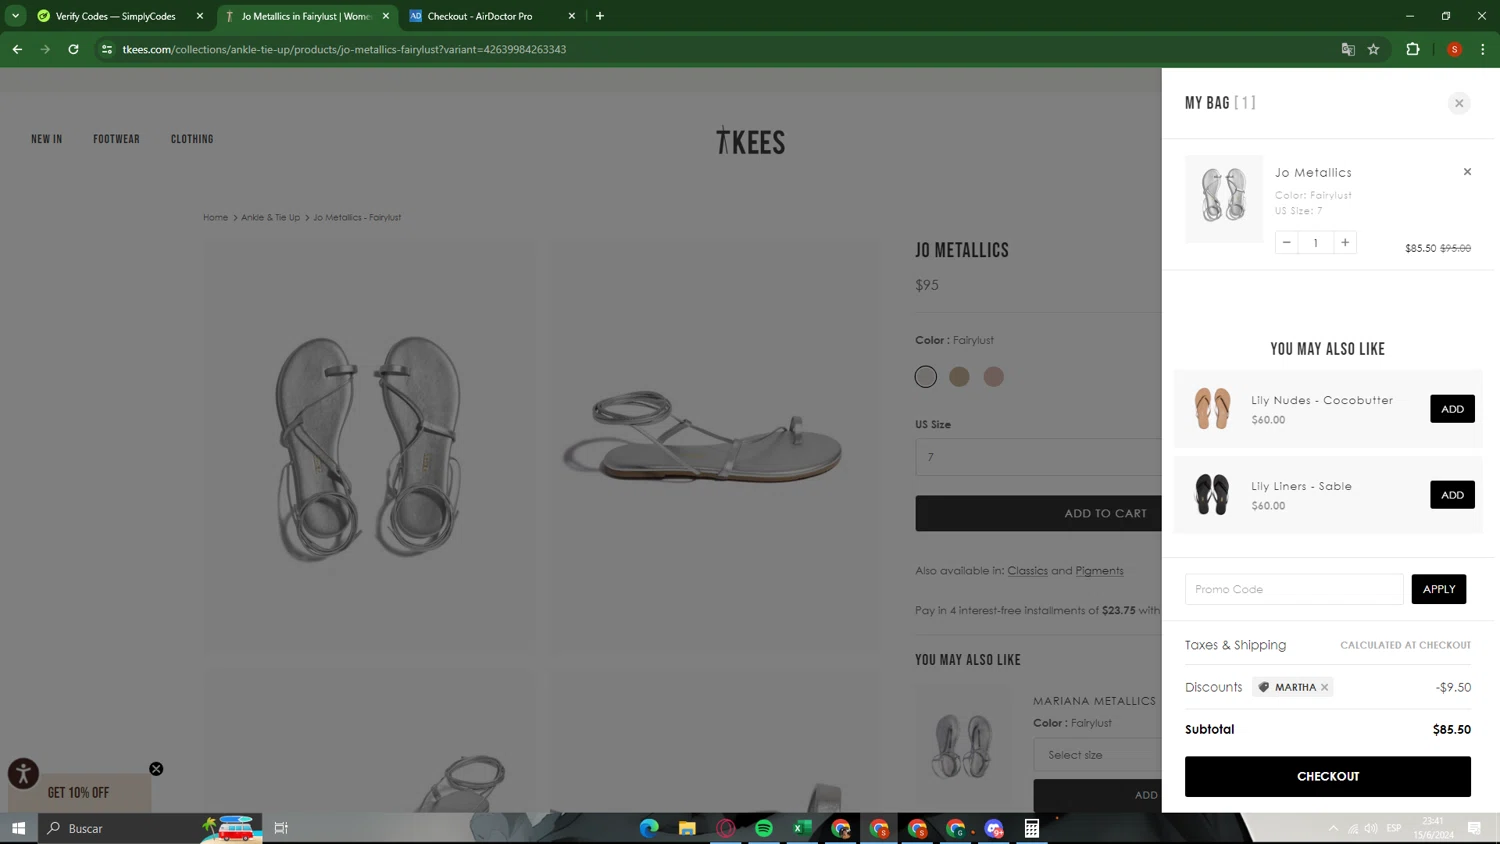View the top-down sandal product image

coord(368,447)
